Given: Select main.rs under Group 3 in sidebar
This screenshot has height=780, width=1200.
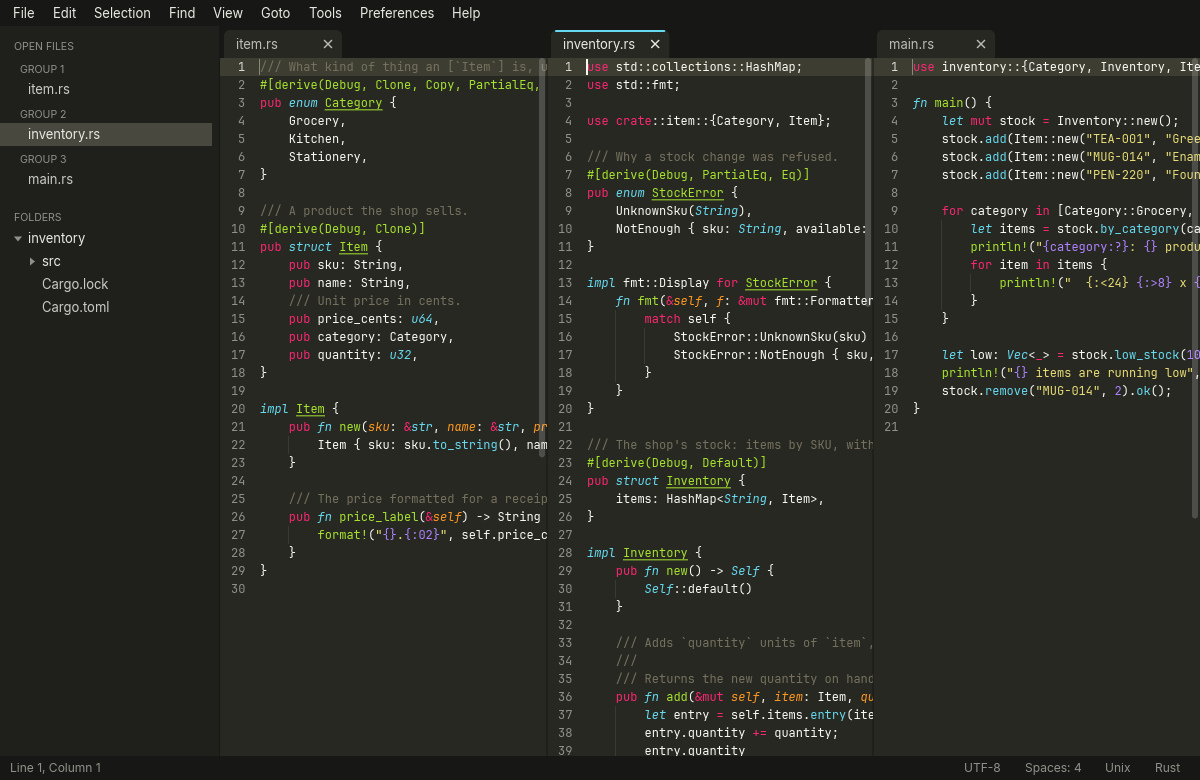Looking at the screenshot, I should coord(106,179).
